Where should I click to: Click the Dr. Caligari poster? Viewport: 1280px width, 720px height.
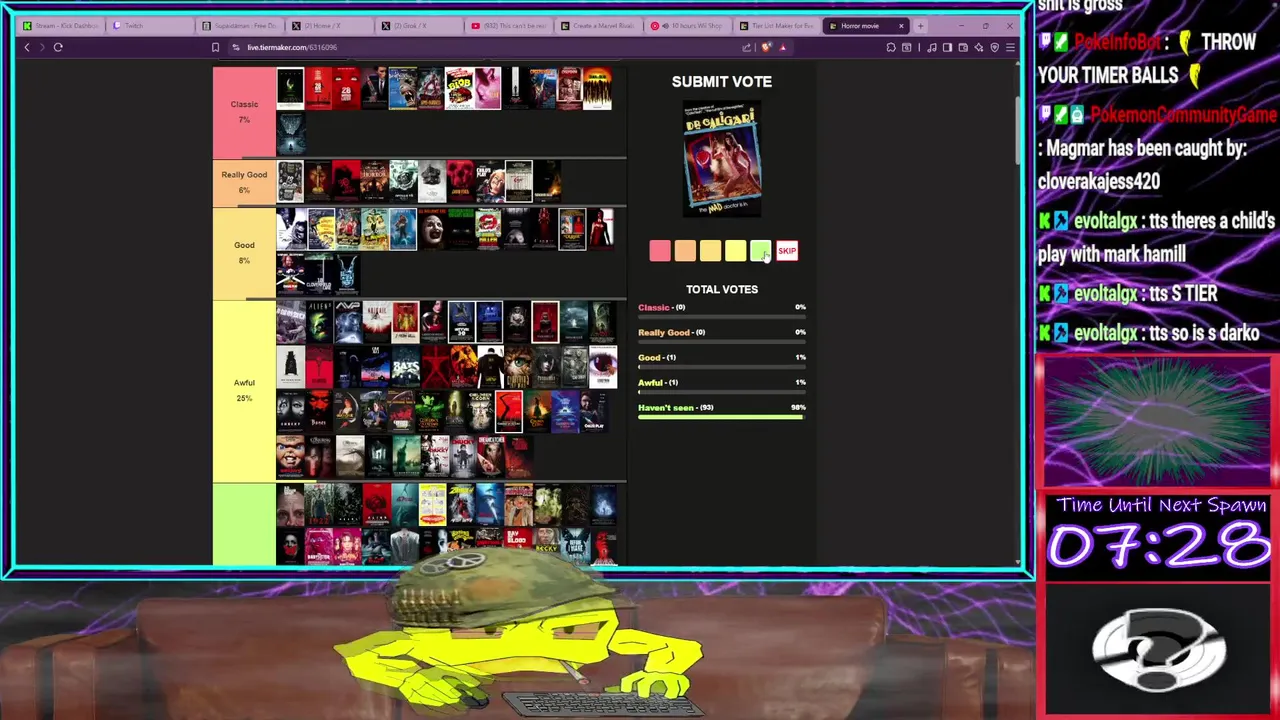722,158
